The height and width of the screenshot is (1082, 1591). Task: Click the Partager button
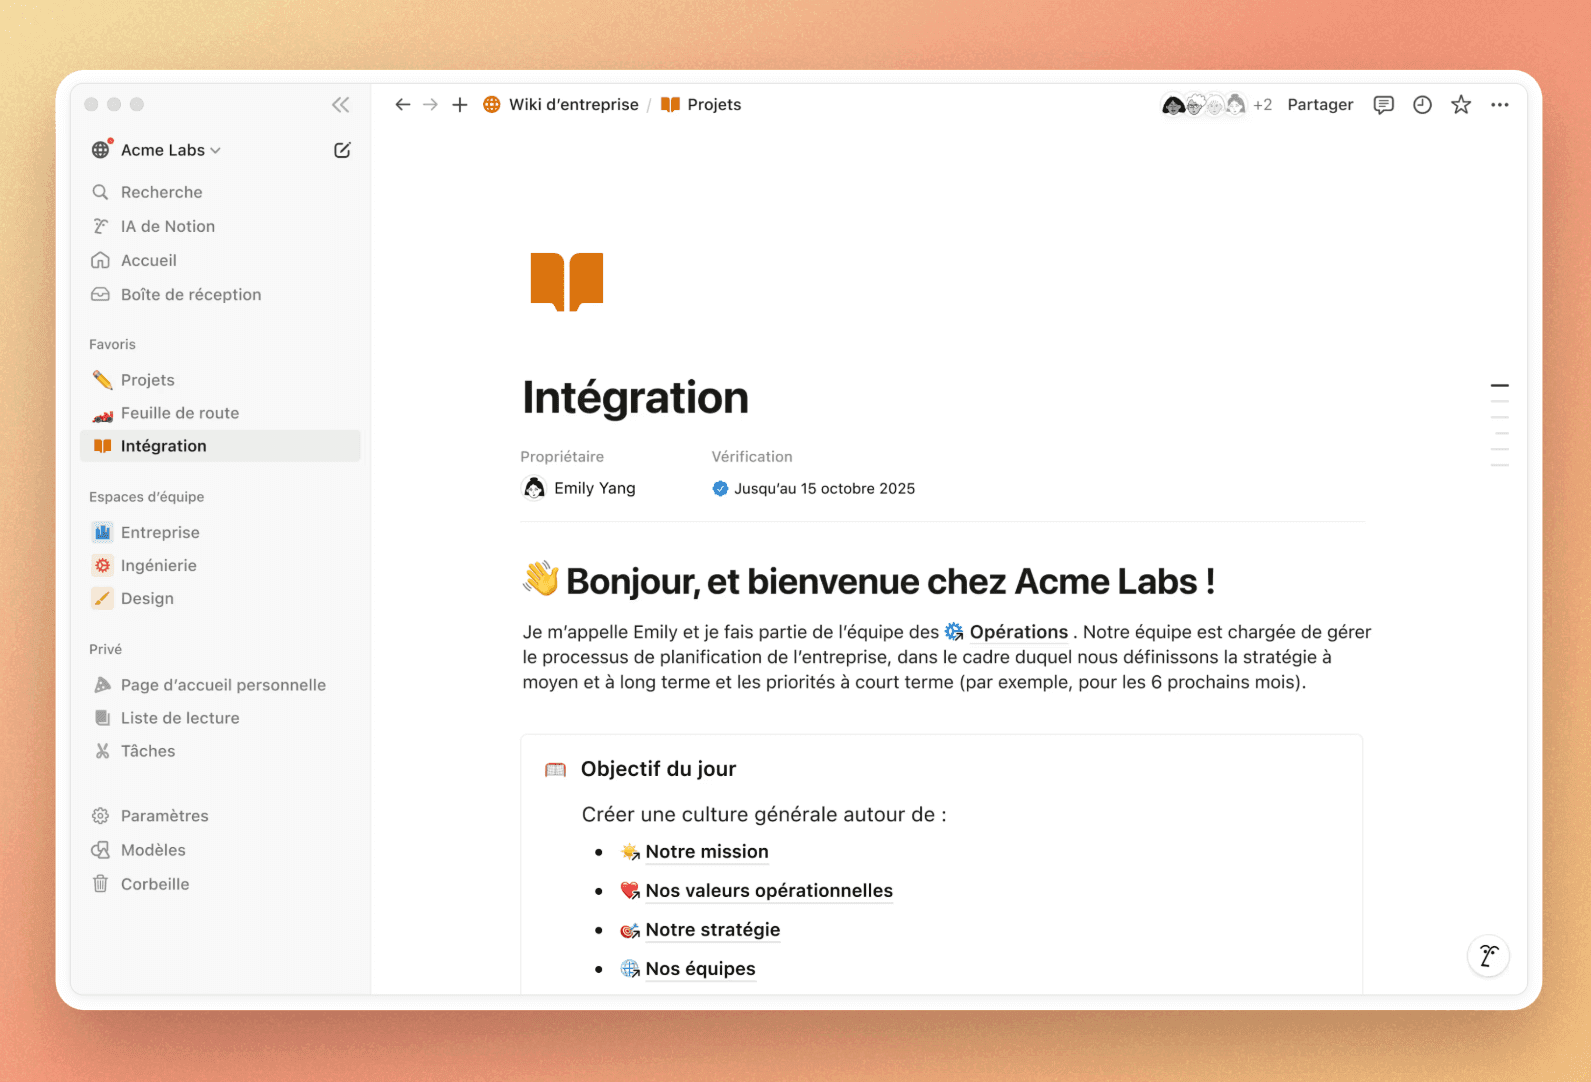point(1320,105)
